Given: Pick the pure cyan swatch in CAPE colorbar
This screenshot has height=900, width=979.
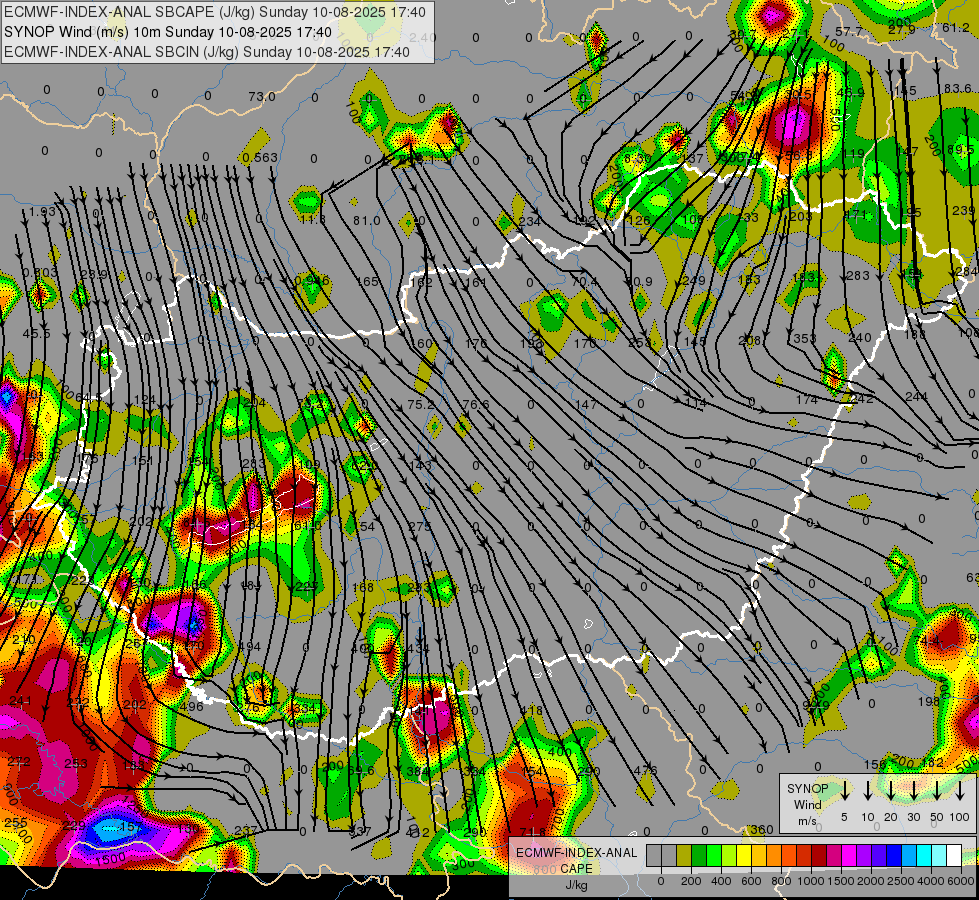Looking at the screenshot, I should tap(923, 855).
